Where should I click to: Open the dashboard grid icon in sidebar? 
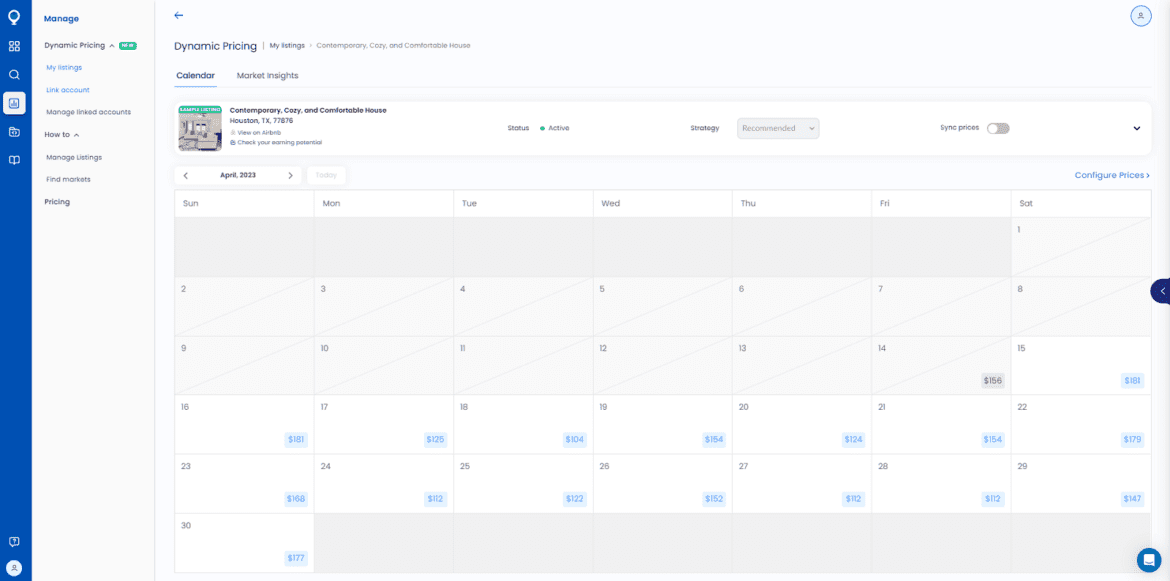click(14, 46)
